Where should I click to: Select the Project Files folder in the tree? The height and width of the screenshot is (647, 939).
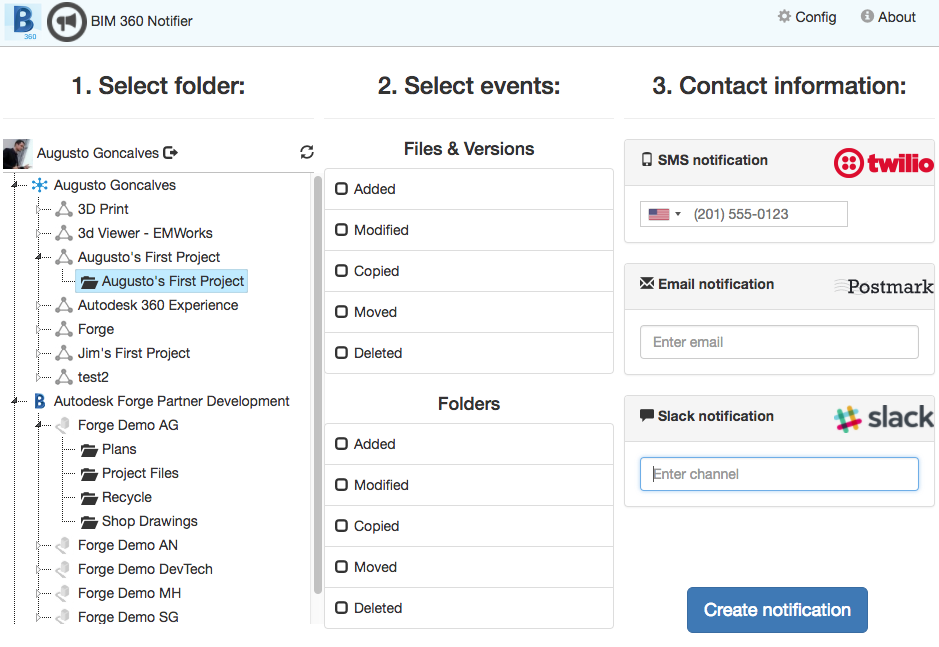point(139,473)
